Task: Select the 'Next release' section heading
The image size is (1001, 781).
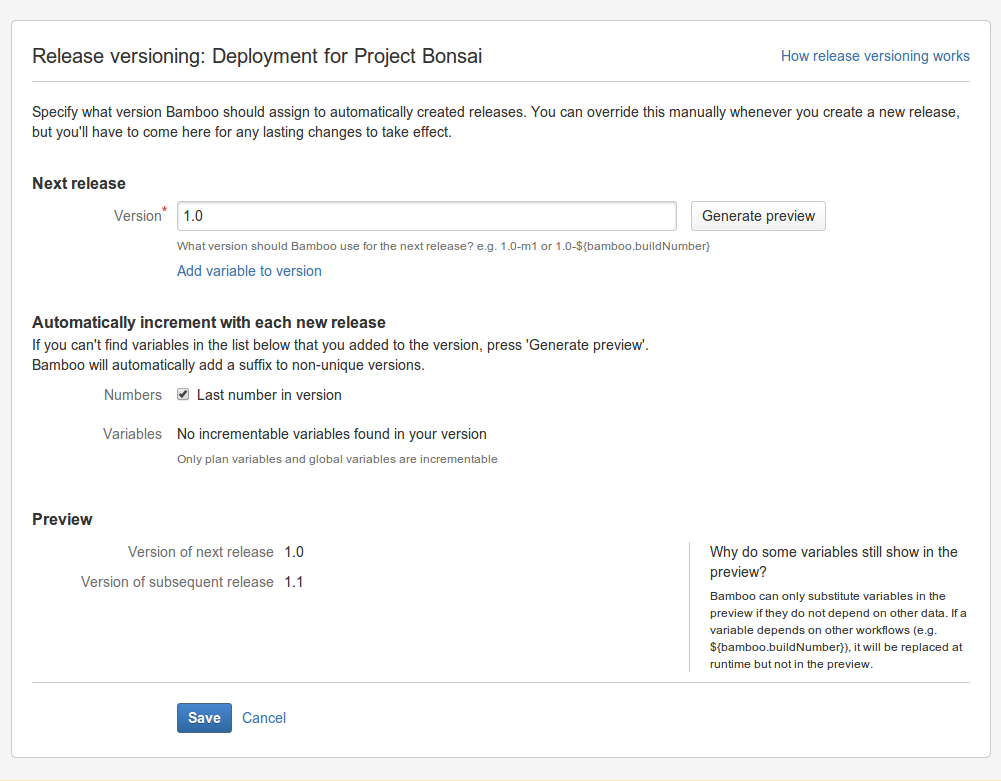Action: click(79, 183)
